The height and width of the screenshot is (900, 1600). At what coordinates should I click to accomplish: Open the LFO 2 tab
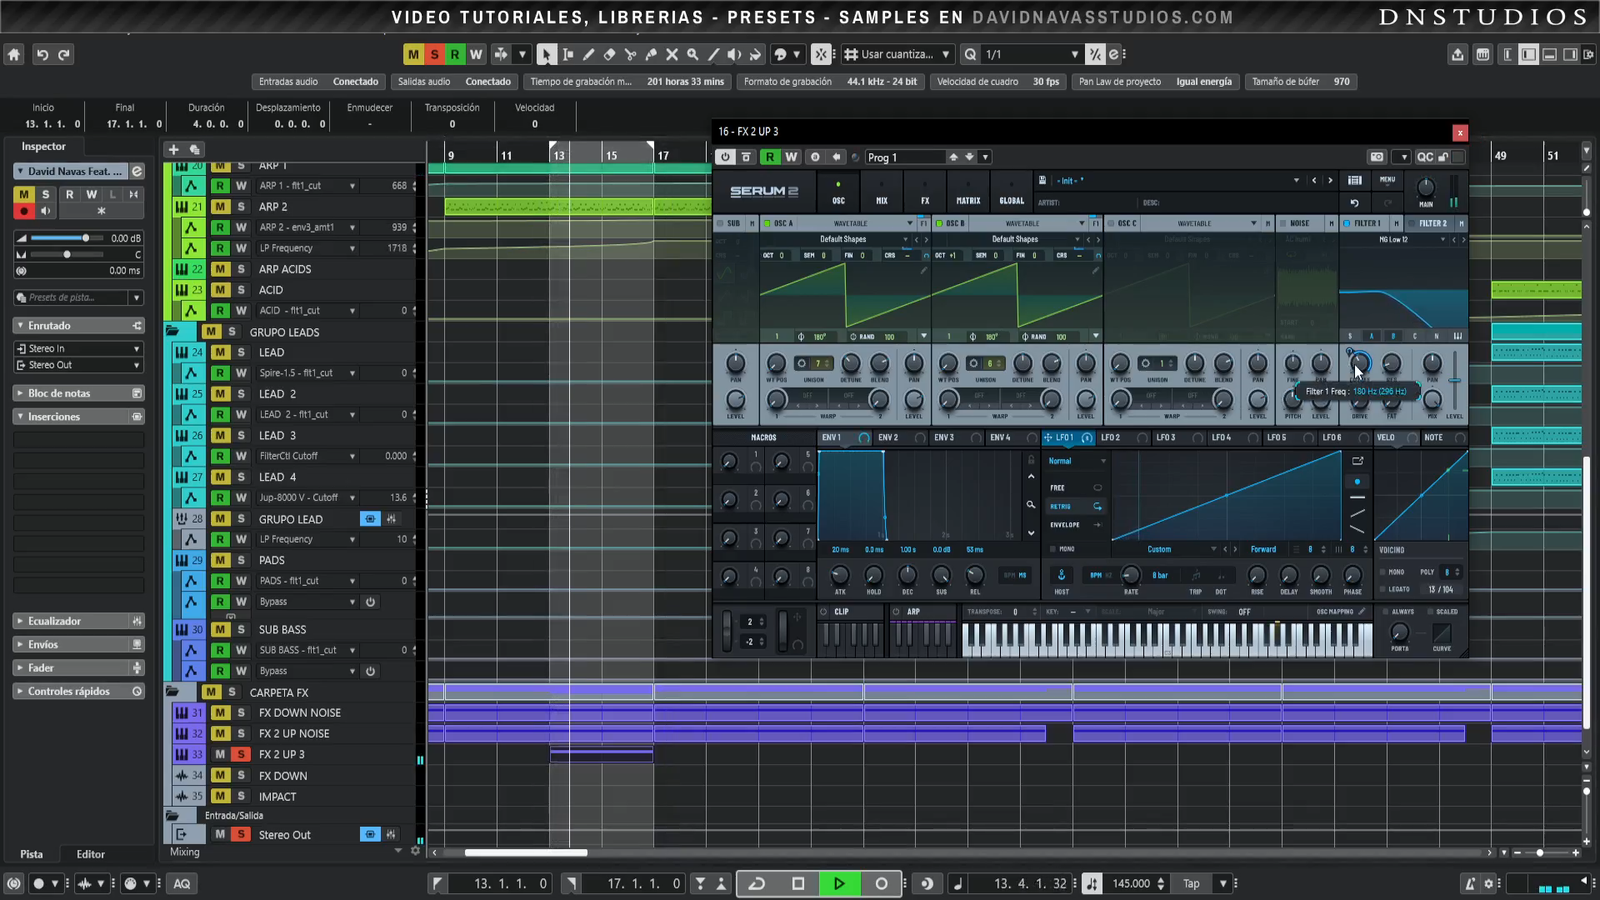pyautogui.click(x=1110, y=438)
